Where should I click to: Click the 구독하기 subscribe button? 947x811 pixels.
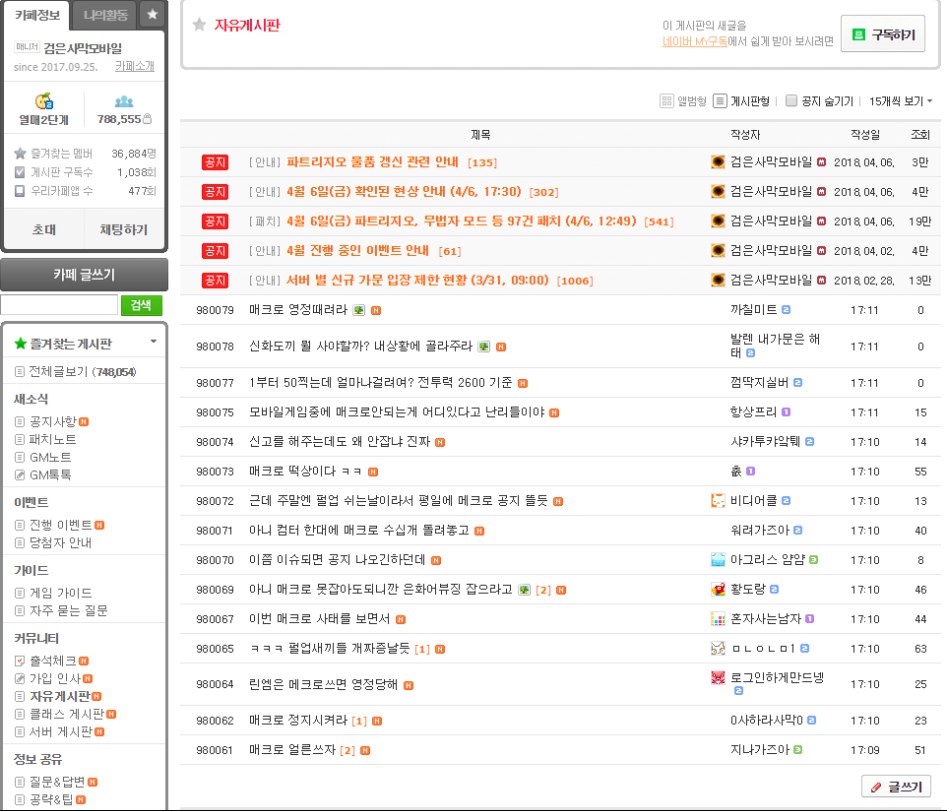click(882, 34)
